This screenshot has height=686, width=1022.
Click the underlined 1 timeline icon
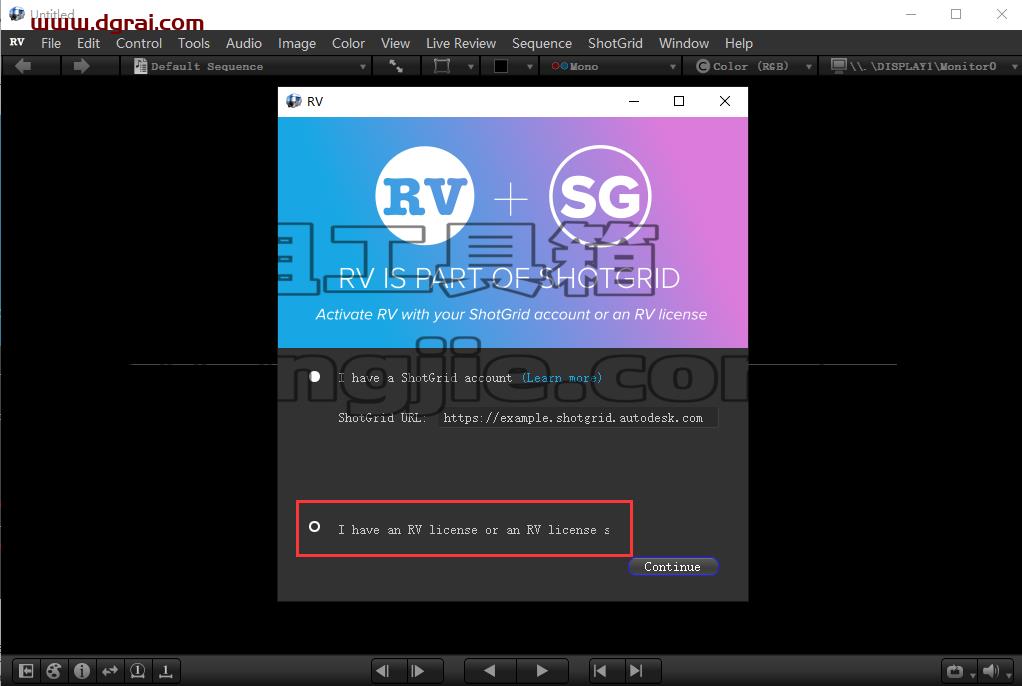pos(166,670)
